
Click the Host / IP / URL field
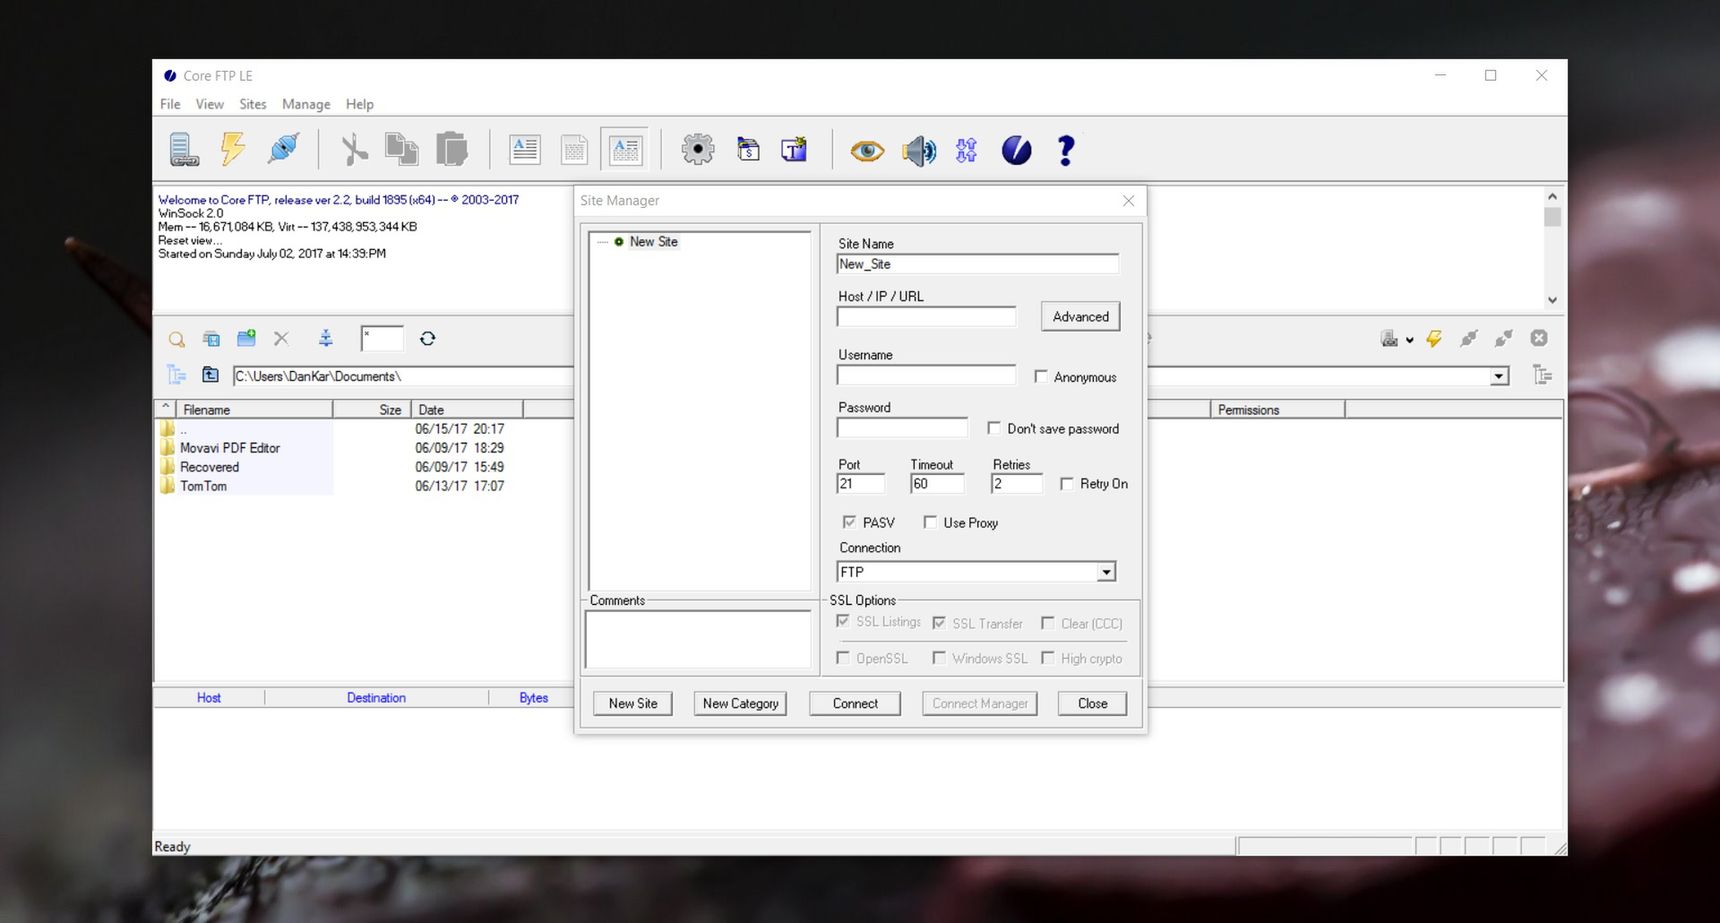click(x=926, y=317)
